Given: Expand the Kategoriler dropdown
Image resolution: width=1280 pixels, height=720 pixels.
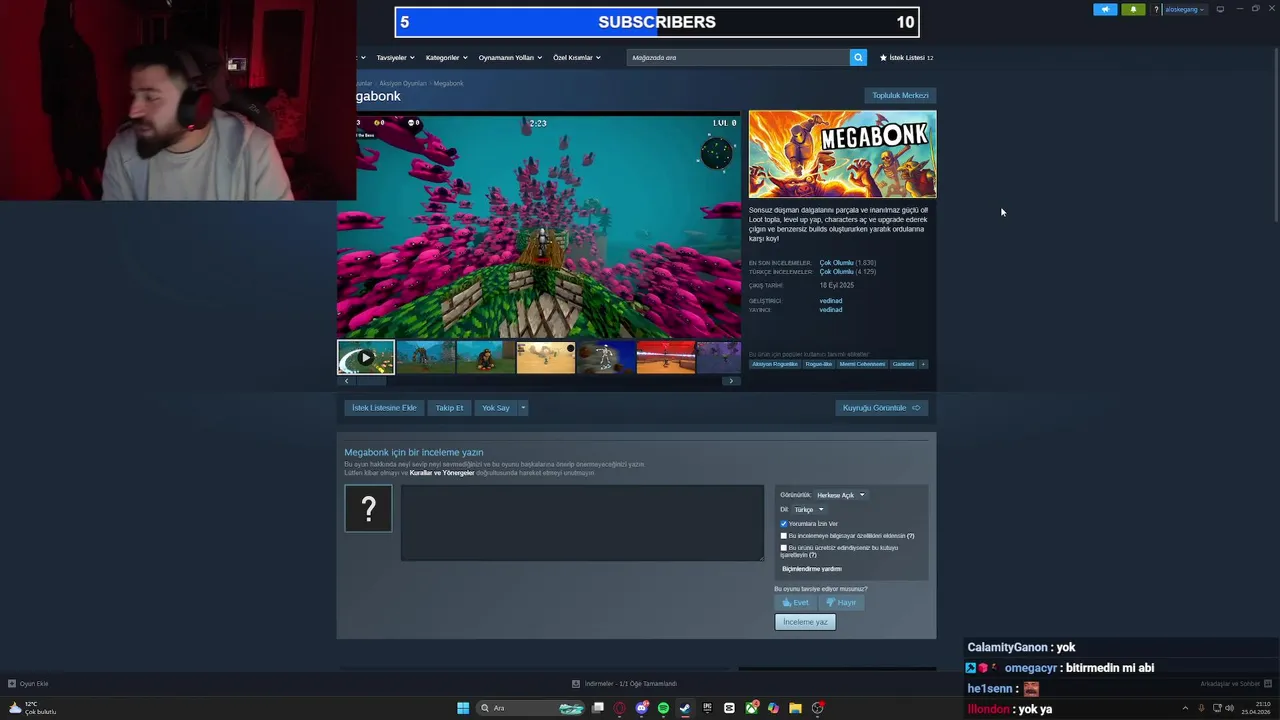Looking at the screenshot, I should coord(446,58).
